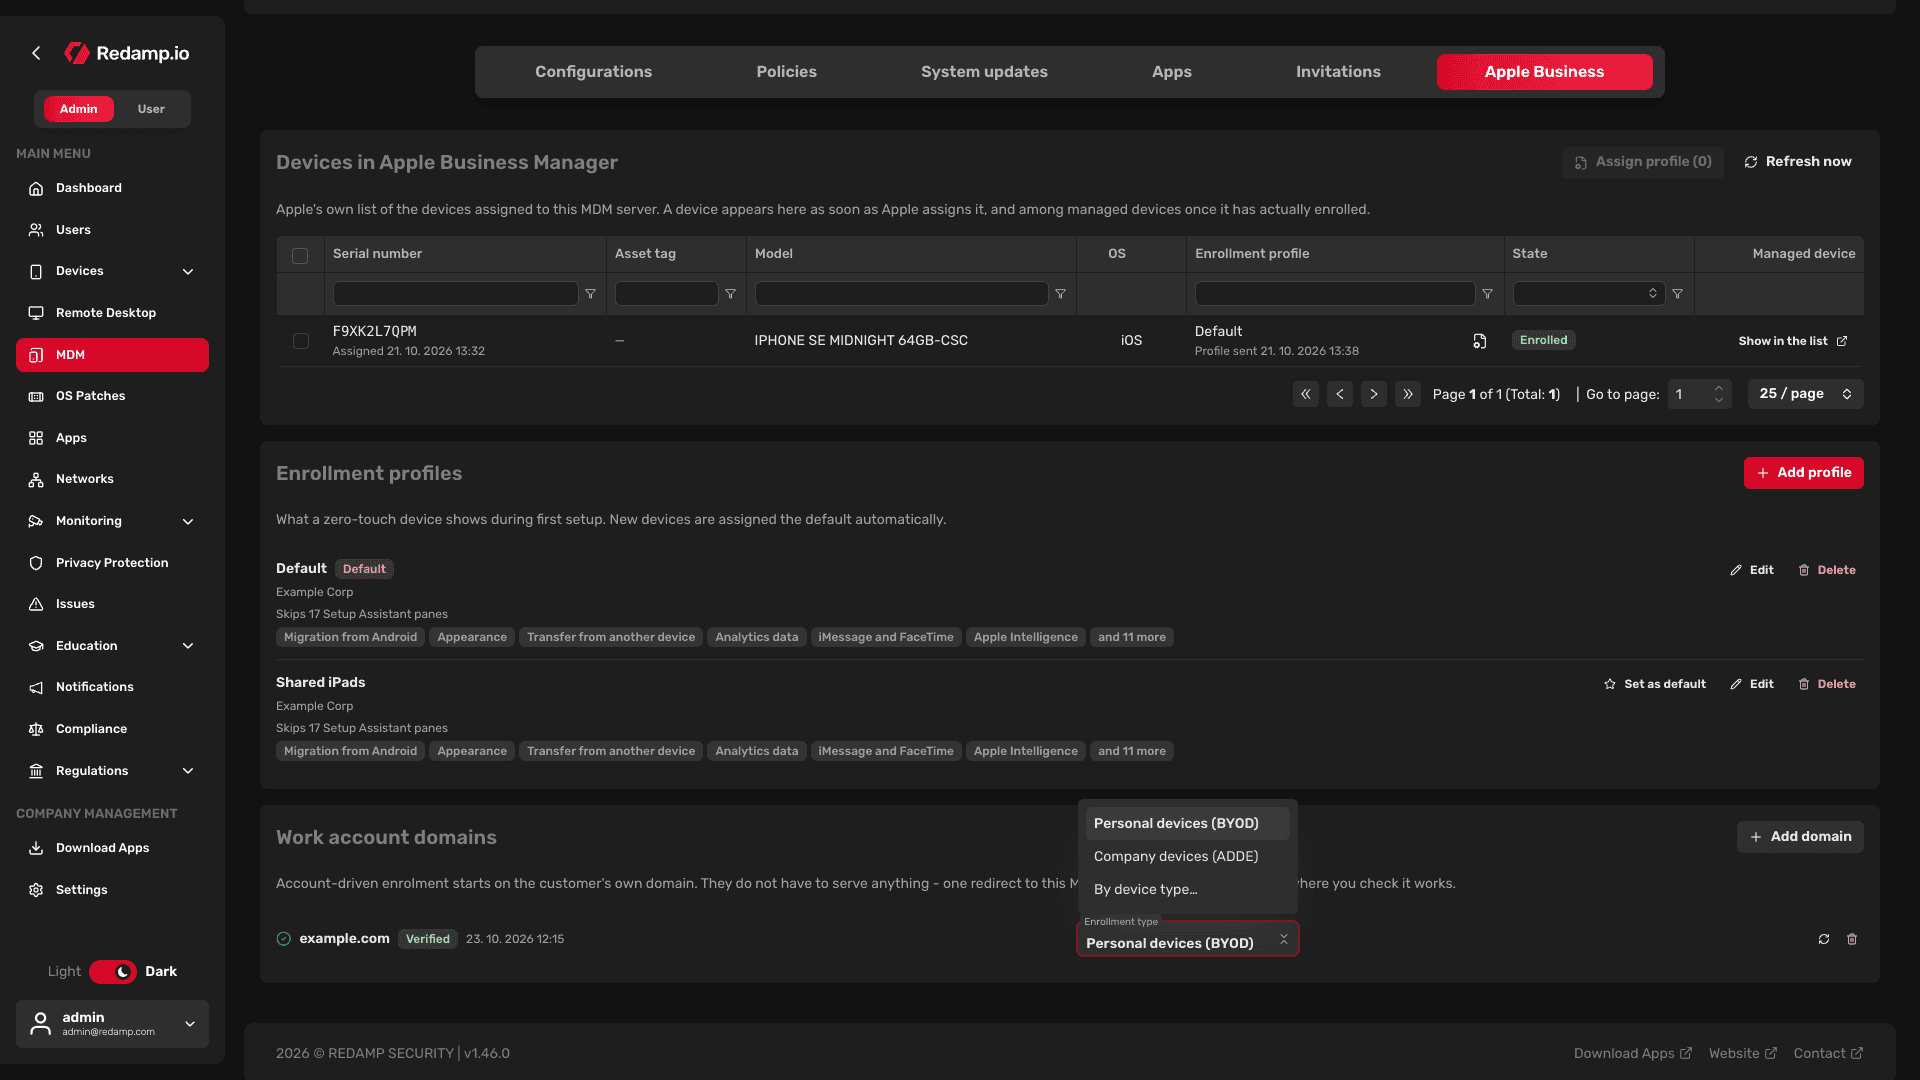Open Download Apps under Company Management
Viewport: 1920px width, 1080px height.
tap(112, 848)
